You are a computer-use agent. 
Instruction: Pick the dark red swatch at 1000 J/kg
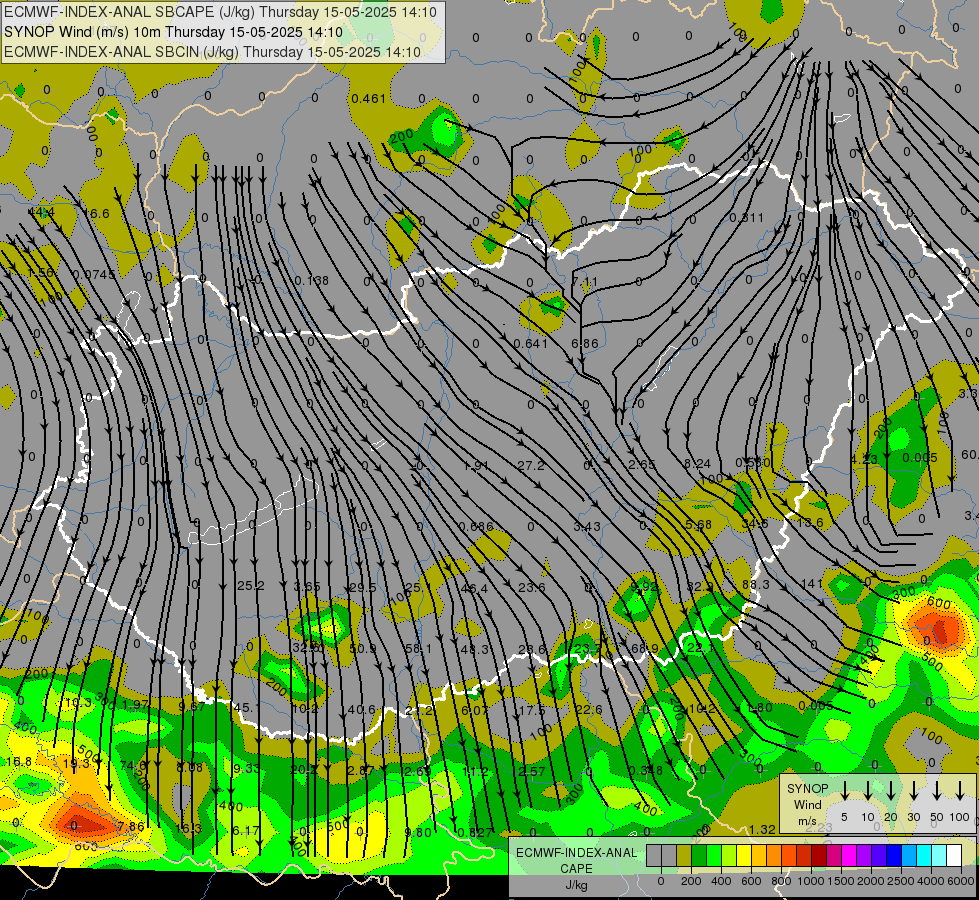[x=819, y=856]
